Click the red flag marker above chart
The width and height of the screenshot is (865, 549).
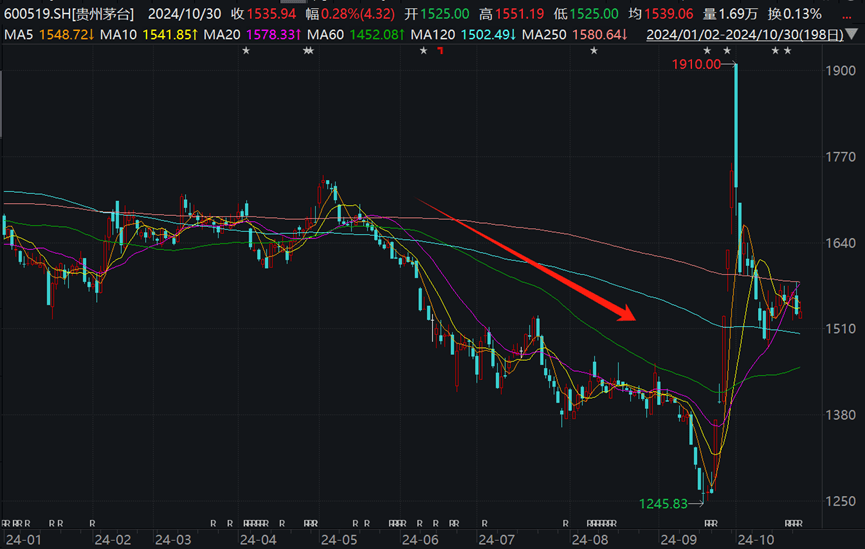(438, 52)
